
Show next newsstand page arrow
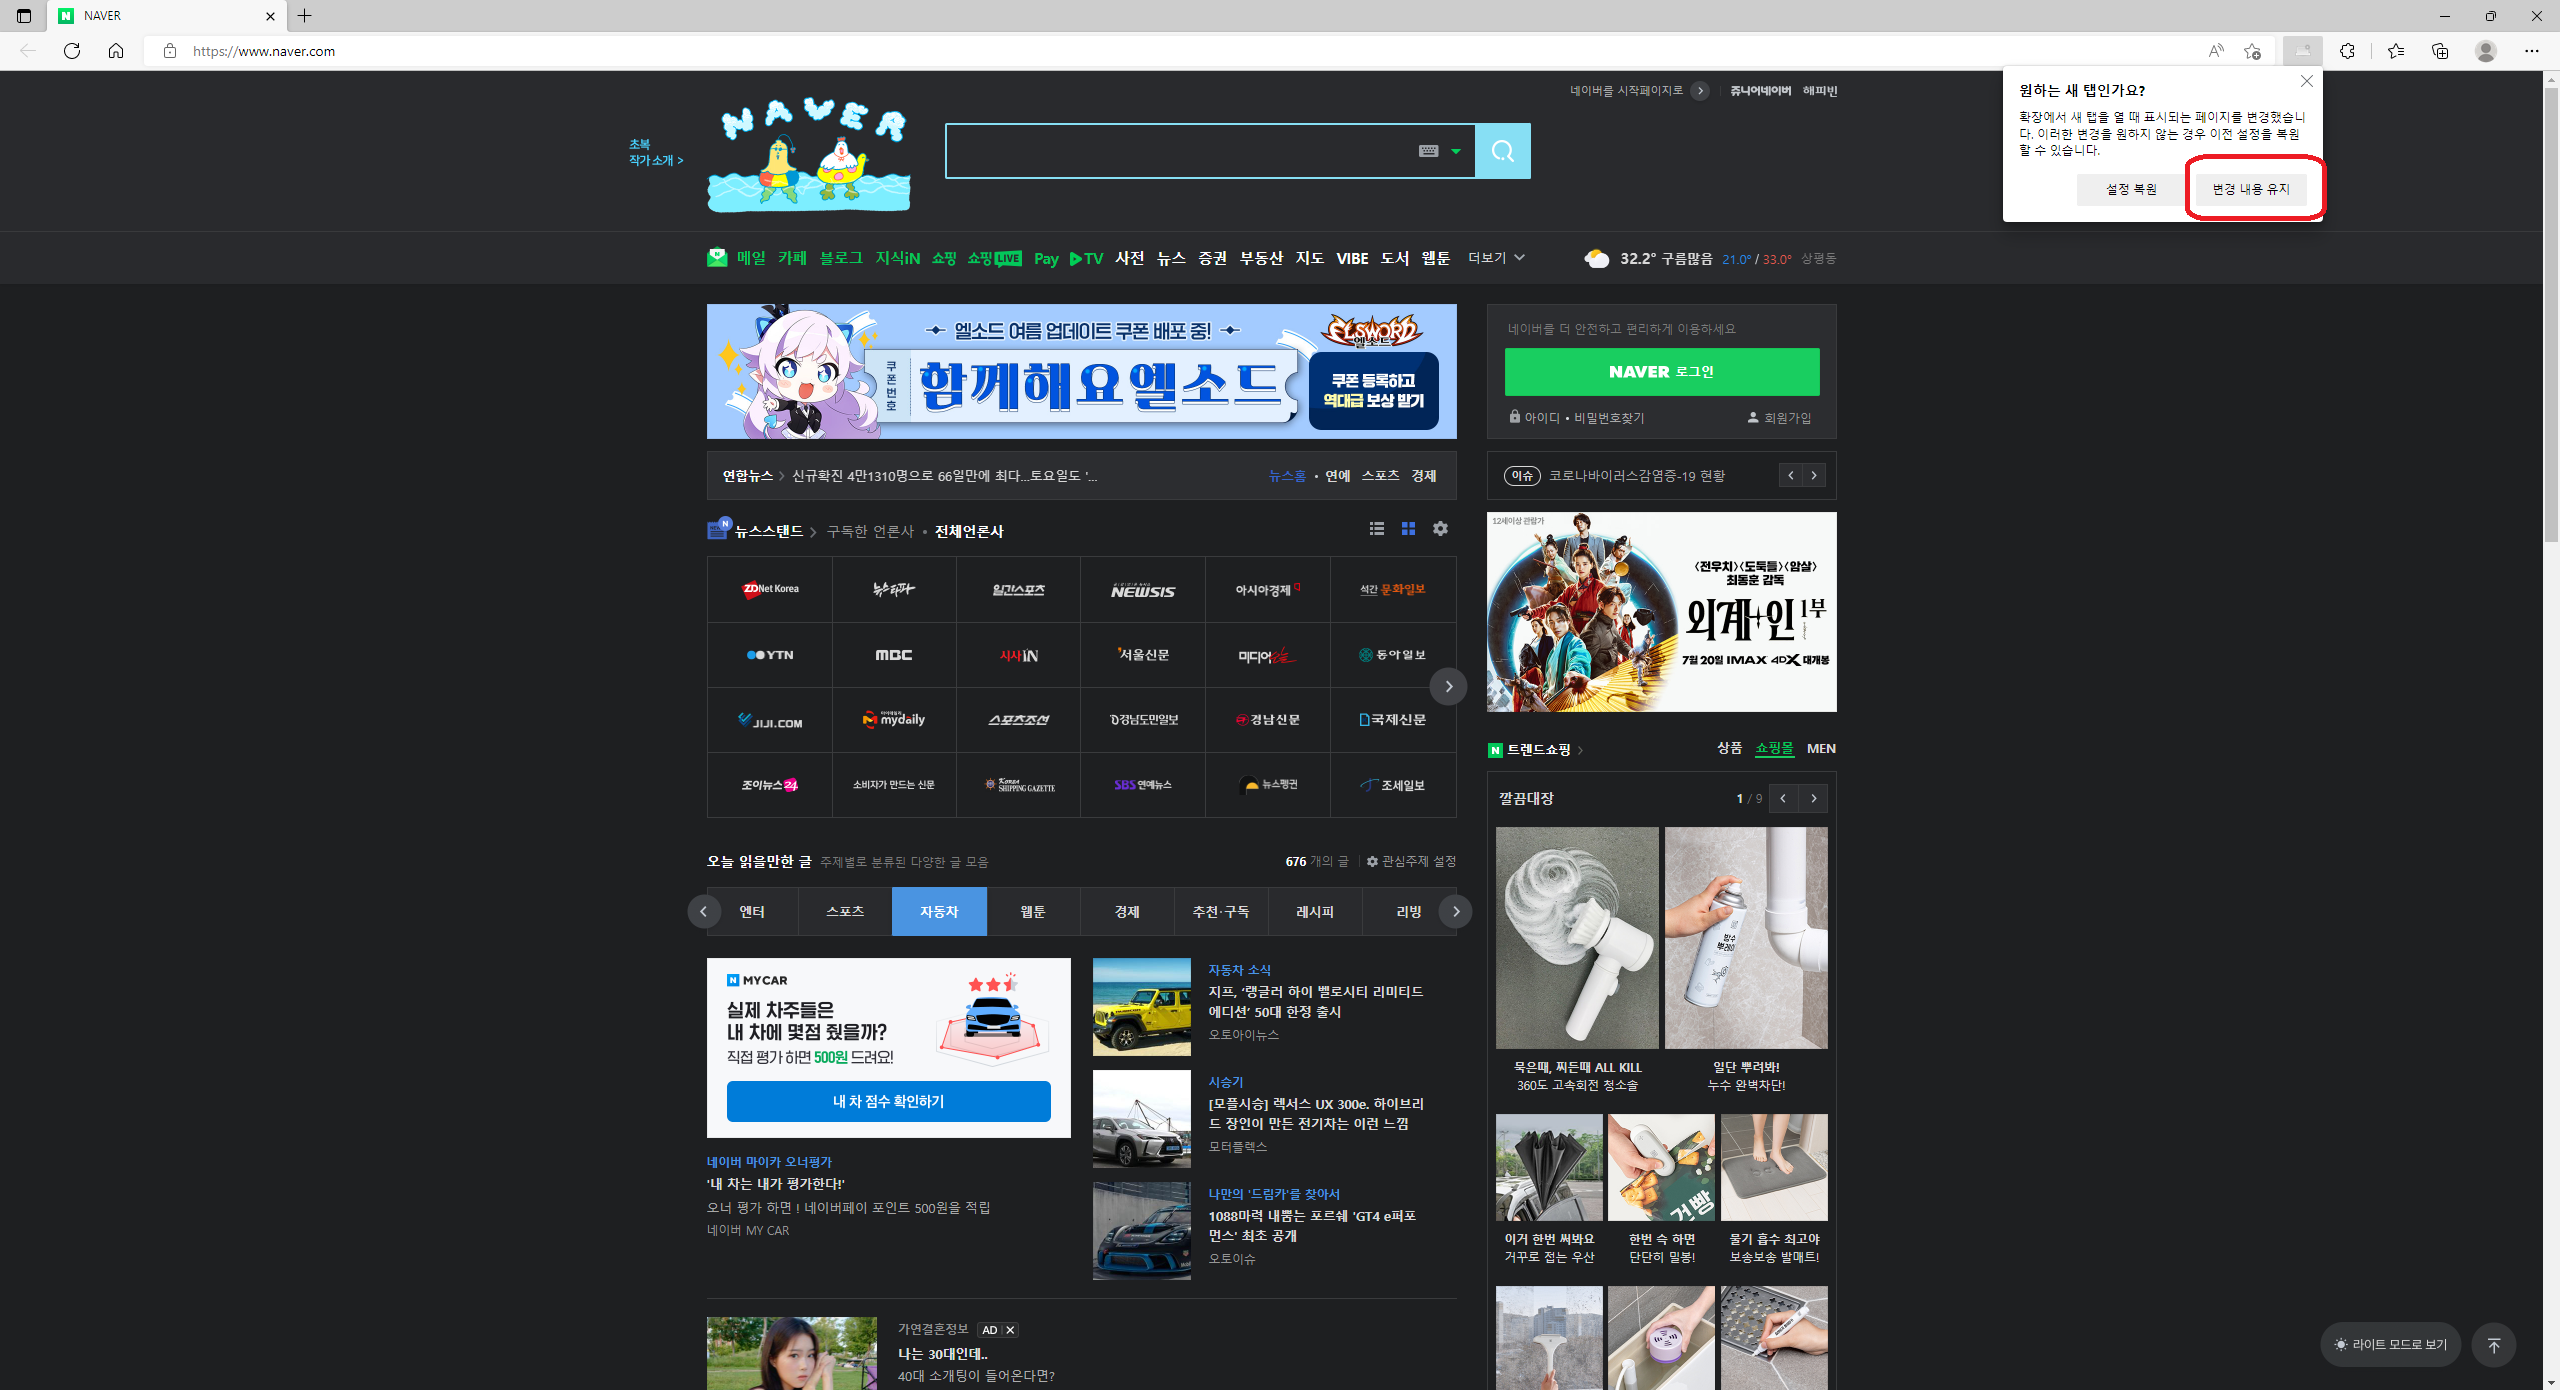pyautogui.click(x=1450, y=687)
